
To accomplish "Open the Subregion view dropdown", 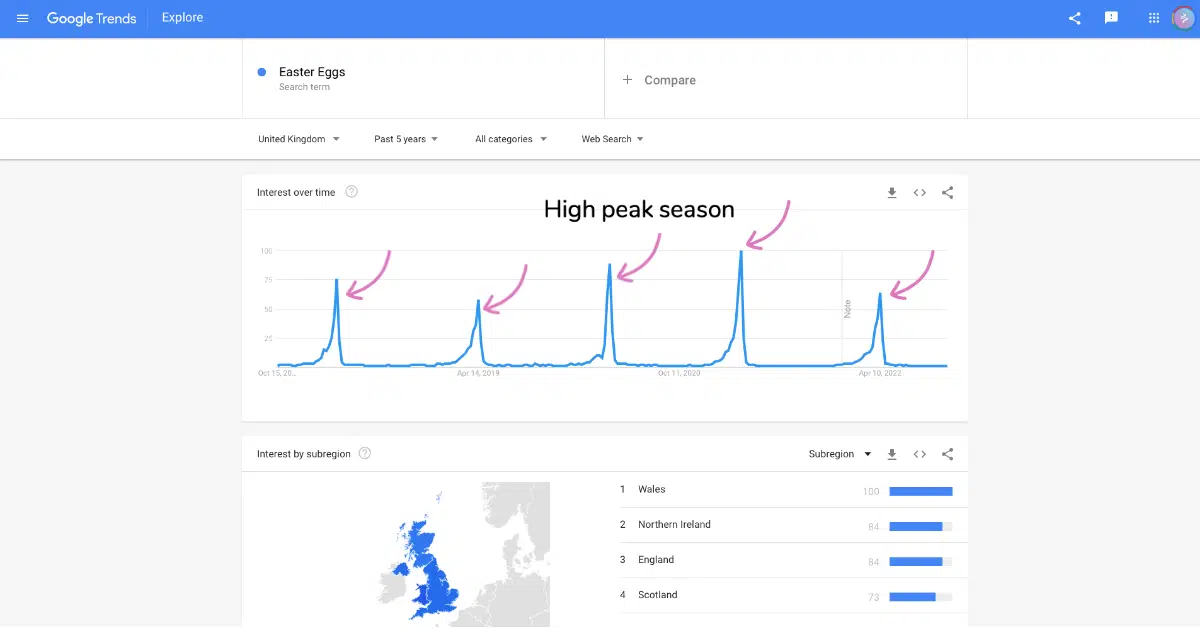I will click(840, 454).
